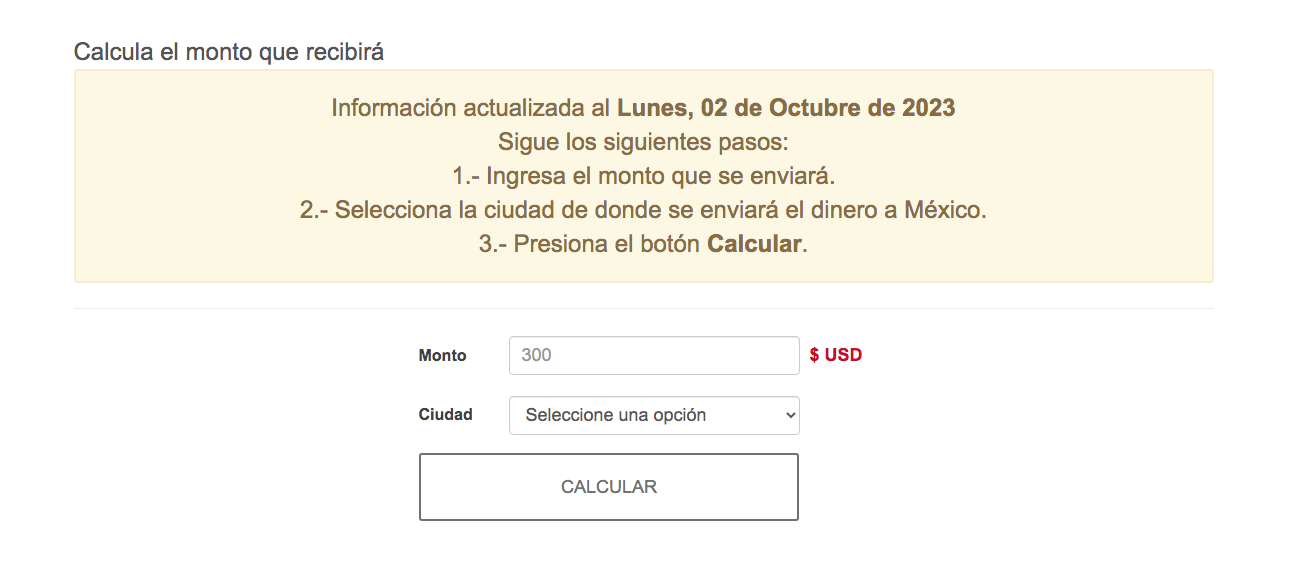
Task: Click the "Calcula el monto que recibirá" heading
Action: [229, 51]
